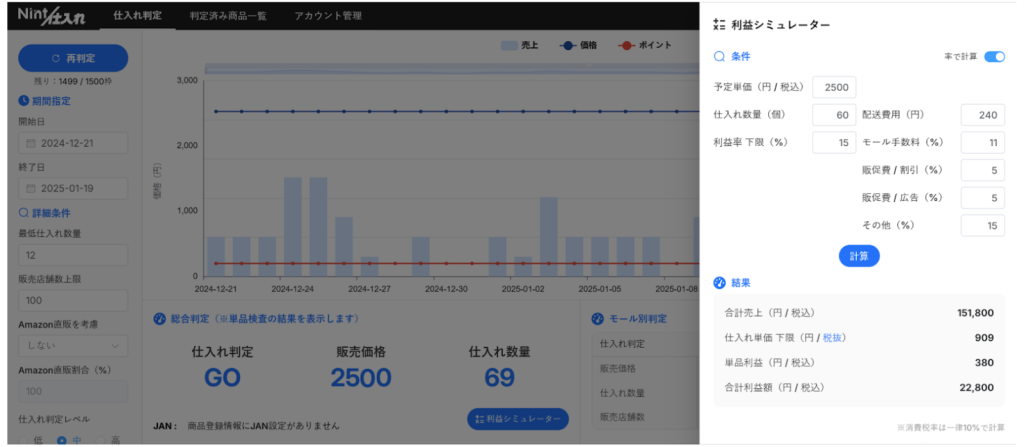Open the 開始日 date picker field
Screen dimensions: 1024x447
point(73,144)
